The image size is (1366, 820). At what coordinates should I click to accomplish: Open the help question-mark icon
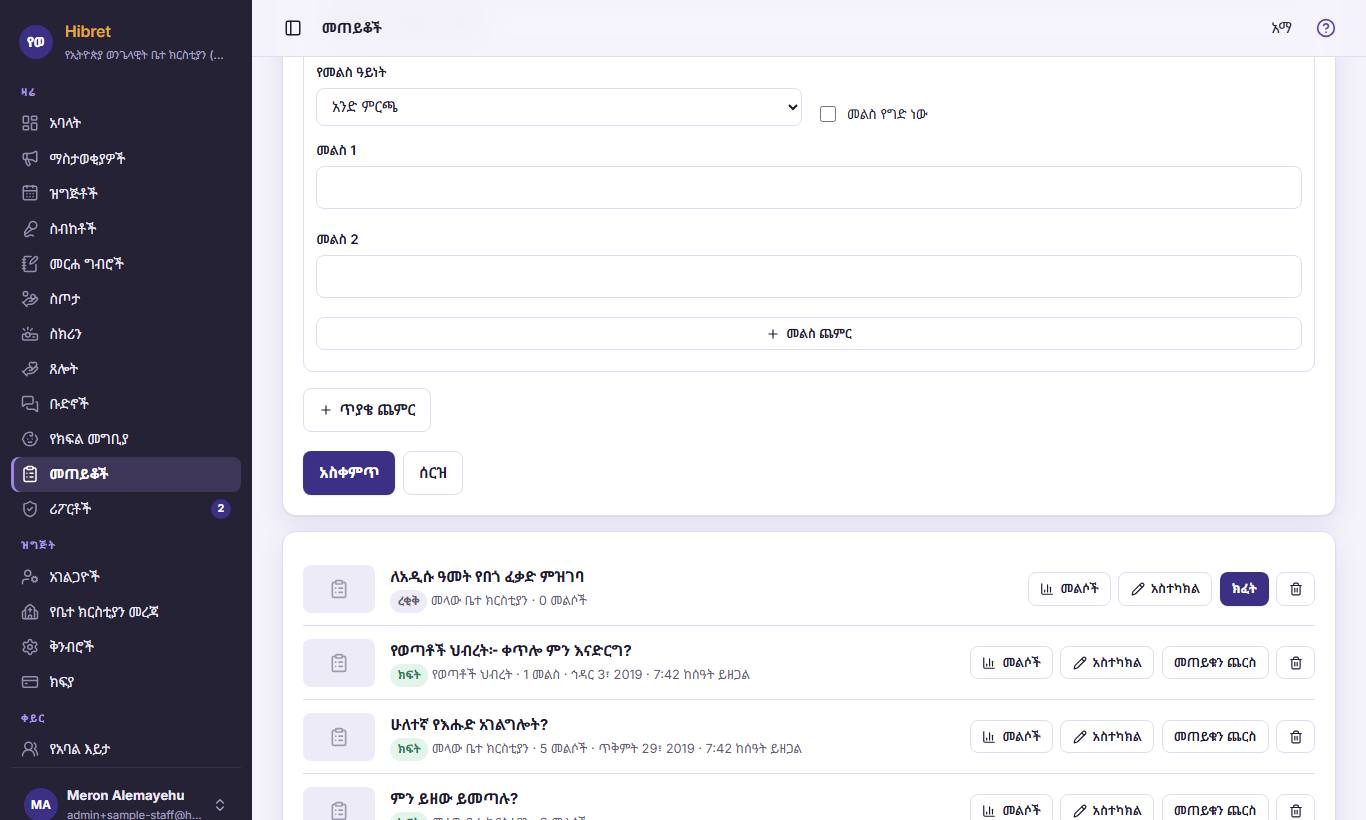coord(1326,28)
